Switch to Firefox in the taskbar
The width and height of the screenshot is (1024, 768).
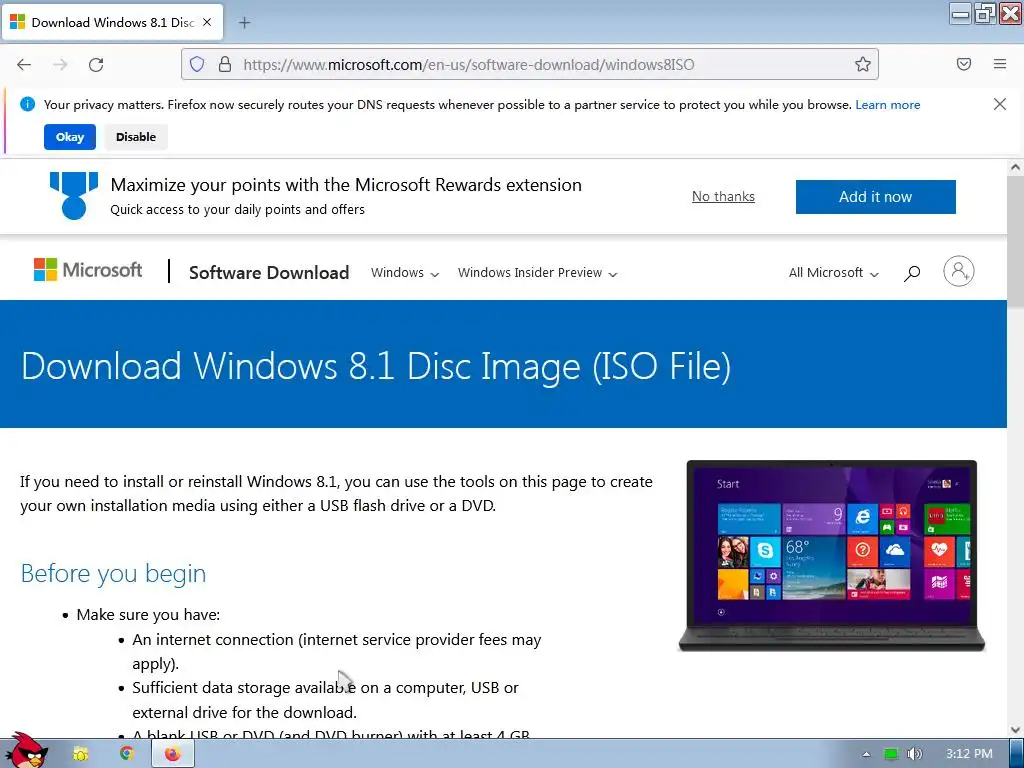click(x=172, y=754)
